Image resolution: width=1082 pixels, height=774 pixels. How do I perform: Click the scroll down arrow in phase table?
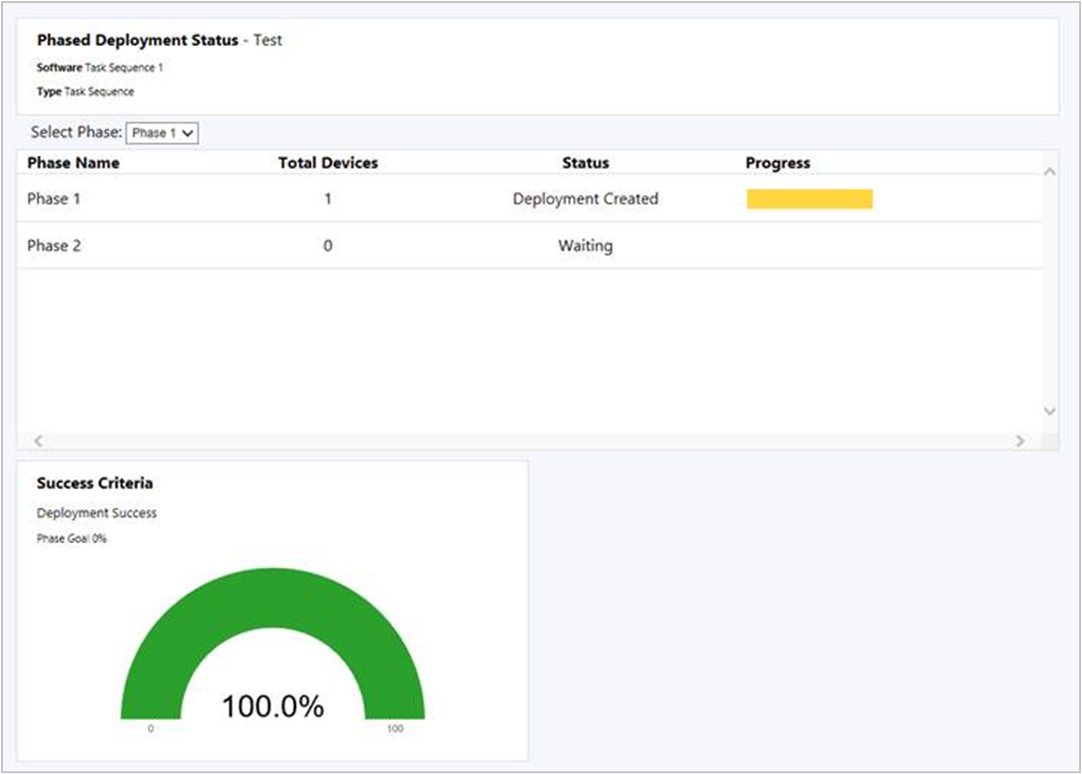click(1050, 410)
